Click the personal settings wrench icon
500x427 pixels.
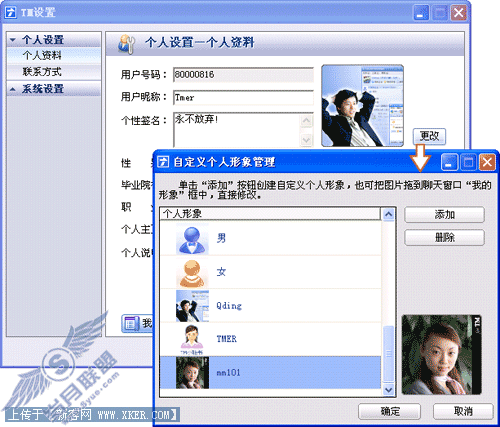[x=126, y=44]
